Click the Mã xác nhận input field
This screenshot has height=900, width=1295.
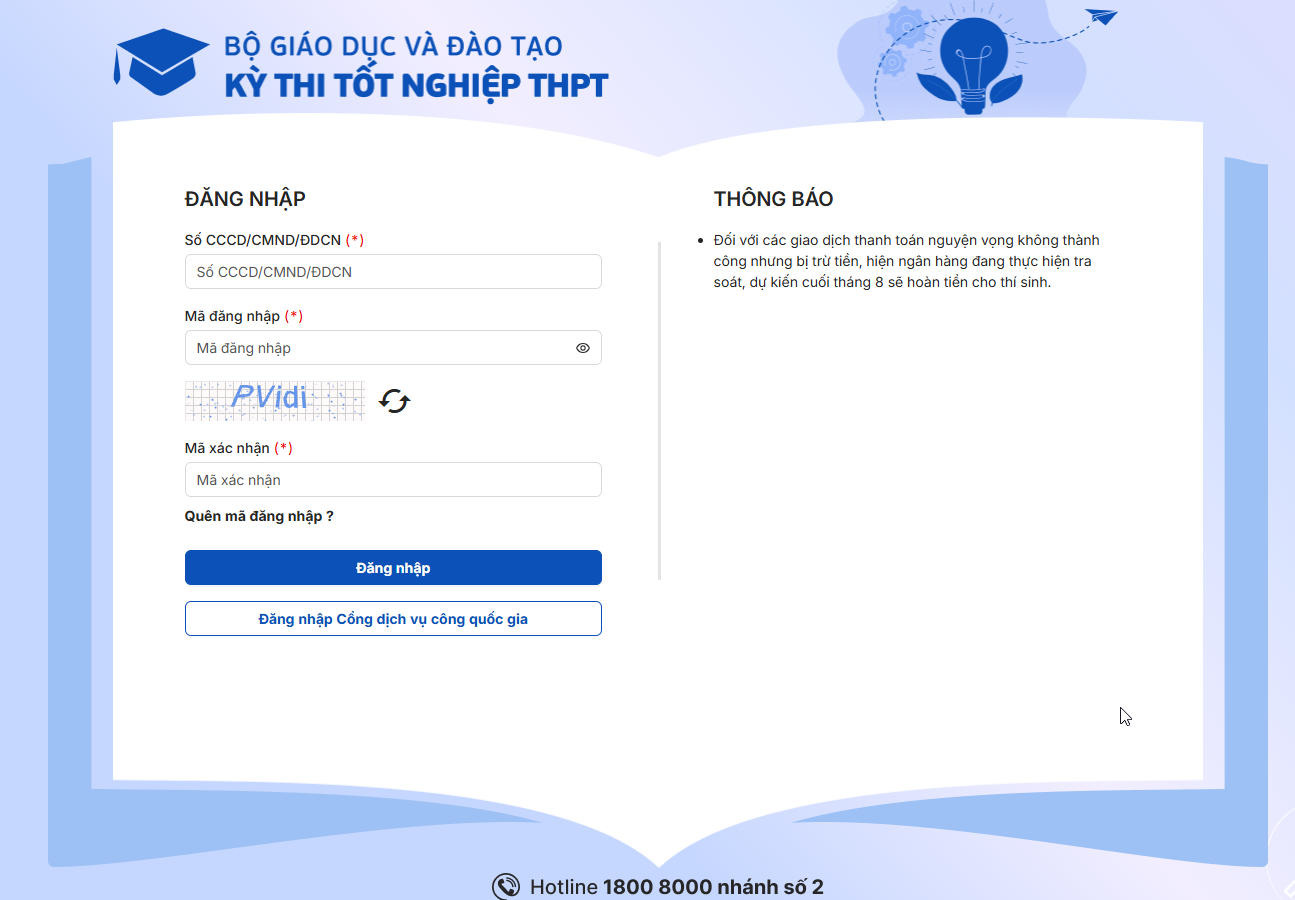coord(393,479)
